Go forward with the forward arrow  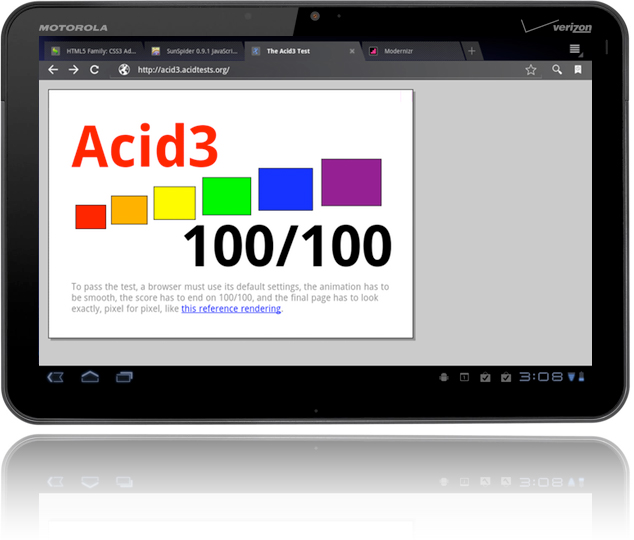(74, 70)
